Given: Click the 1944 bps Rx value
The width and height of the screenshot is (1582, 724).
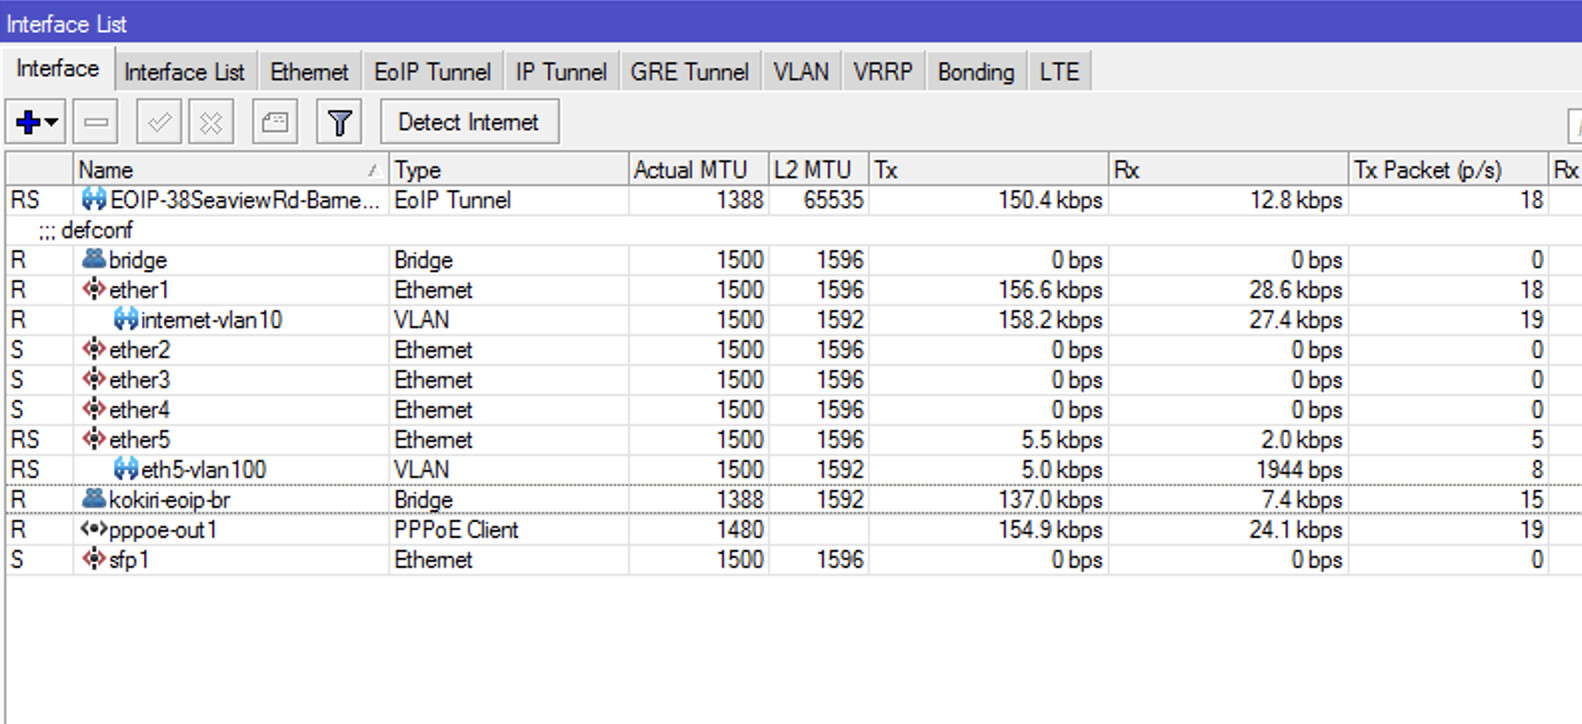Looking at the screenshot, I should 1299,470.
